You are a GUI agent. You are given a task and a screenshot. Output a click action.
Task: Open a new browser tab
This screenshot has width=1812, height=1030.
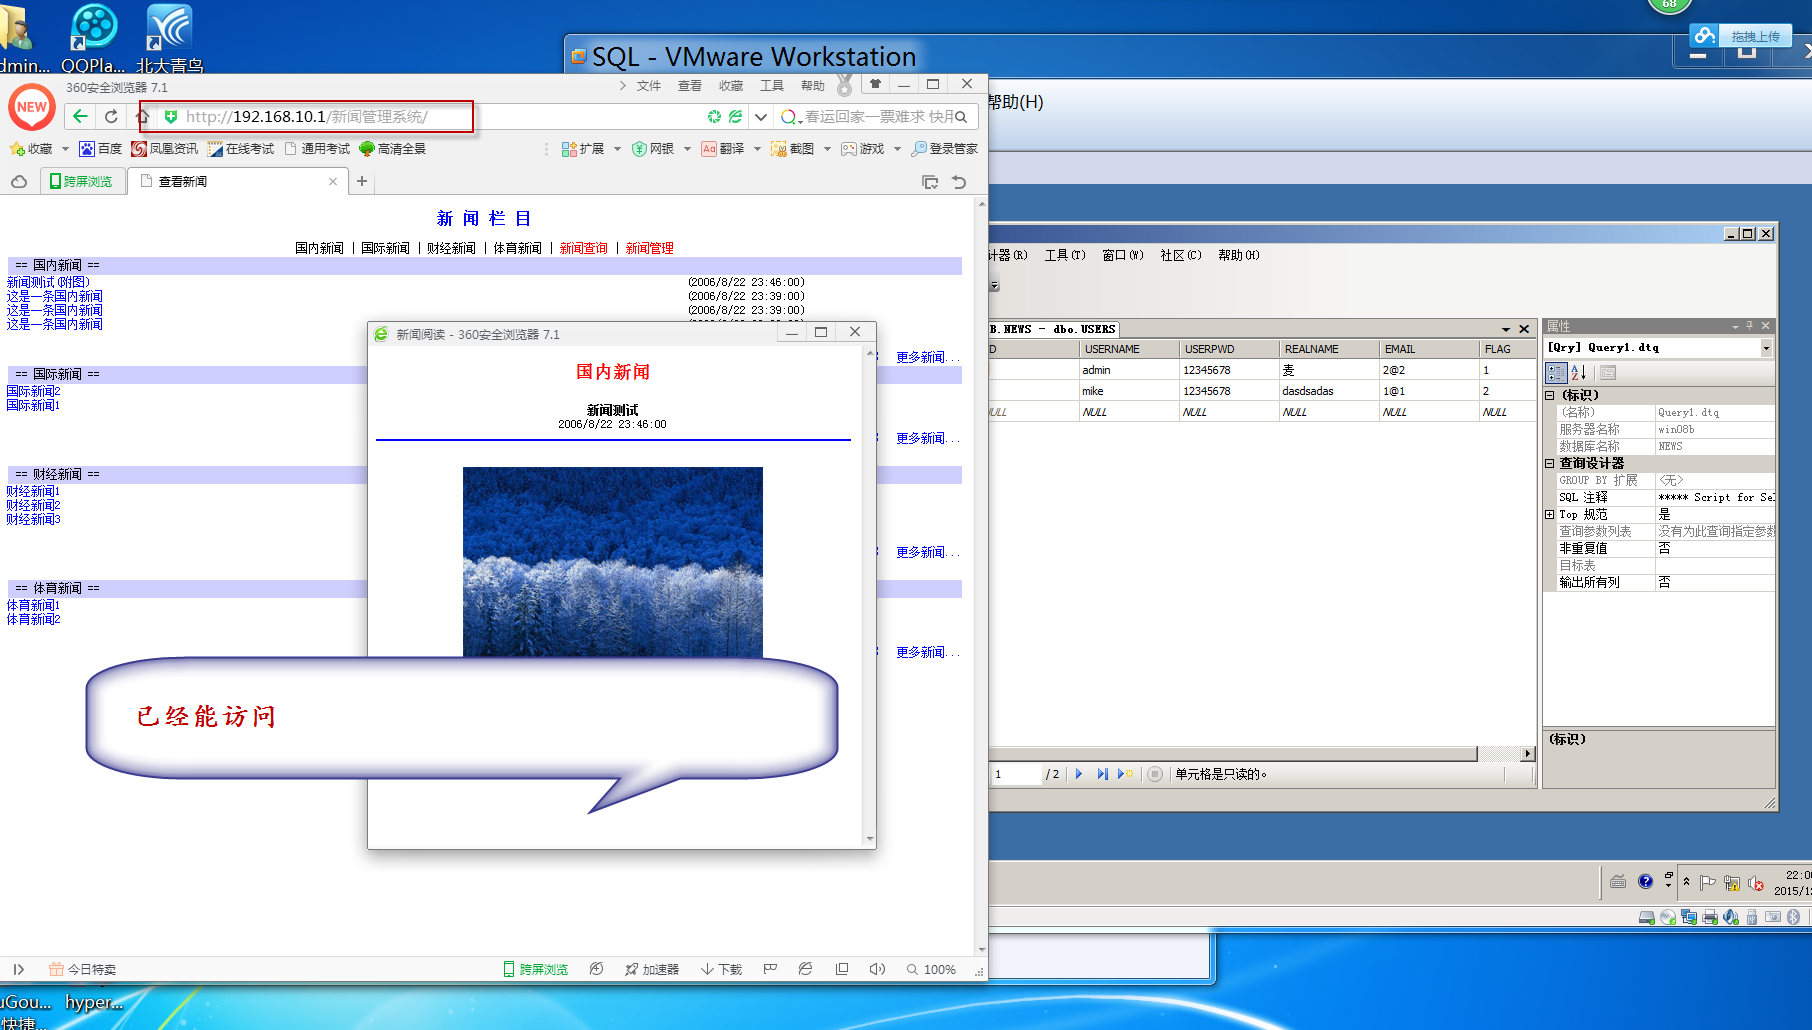(x=362, y=181)
